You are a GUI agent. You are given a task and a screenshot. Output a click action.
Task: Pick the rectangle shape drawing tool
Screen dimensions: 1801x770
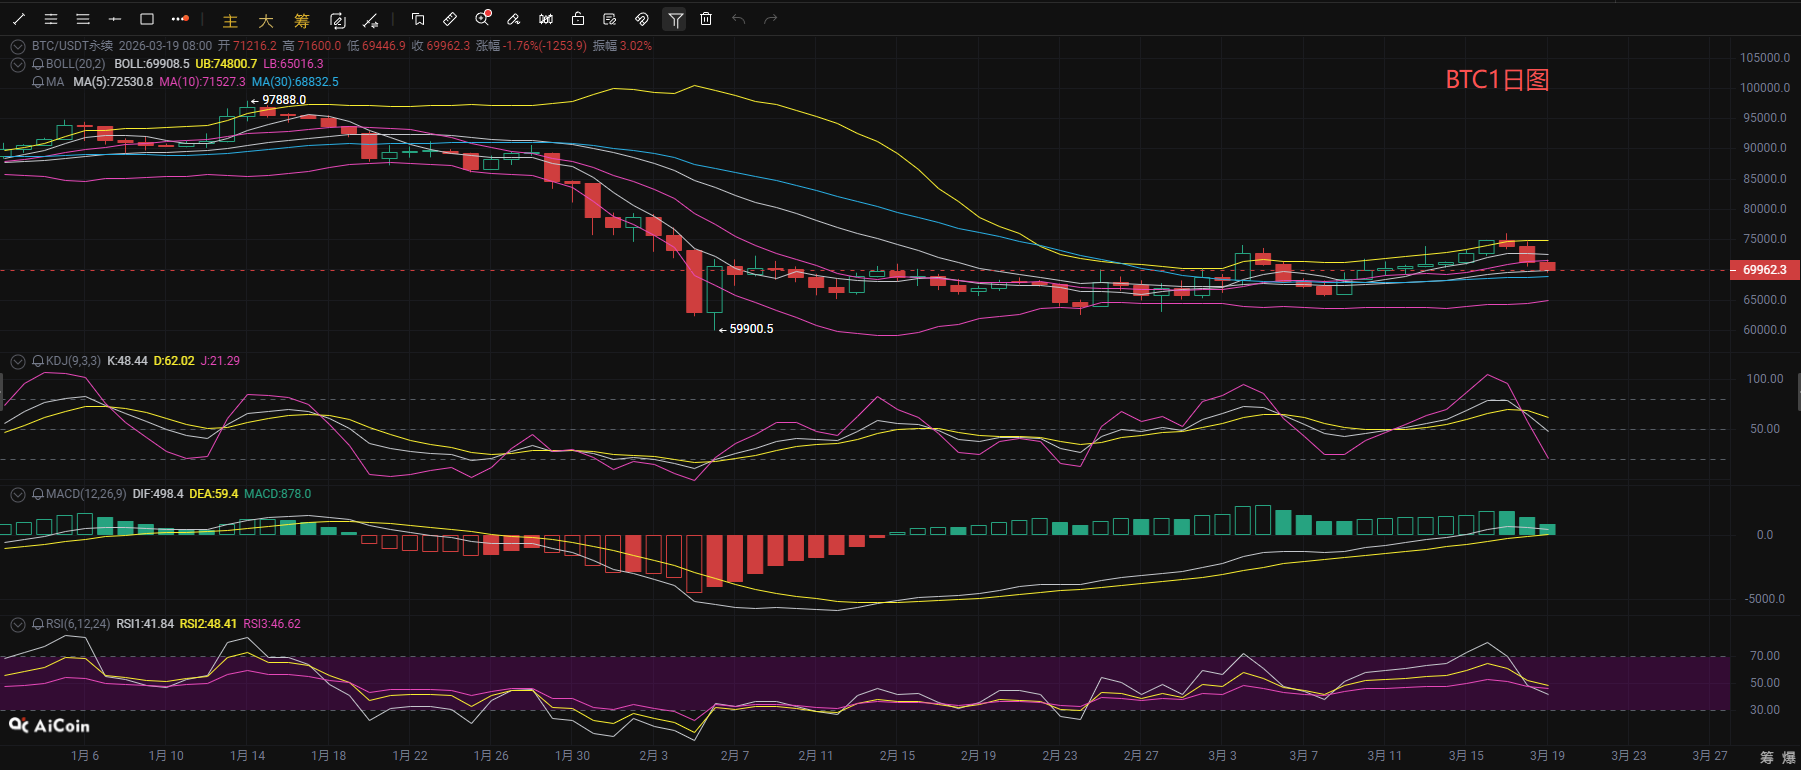point(147,19)
